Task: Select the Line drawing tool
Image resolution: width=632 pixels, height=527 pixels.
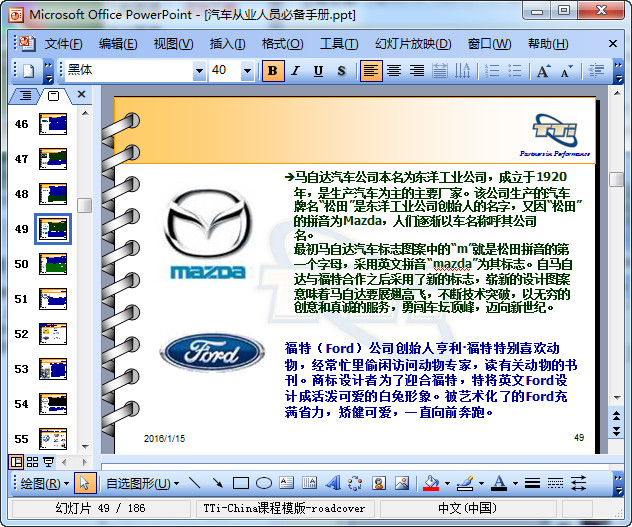Action: click(195, 483)
